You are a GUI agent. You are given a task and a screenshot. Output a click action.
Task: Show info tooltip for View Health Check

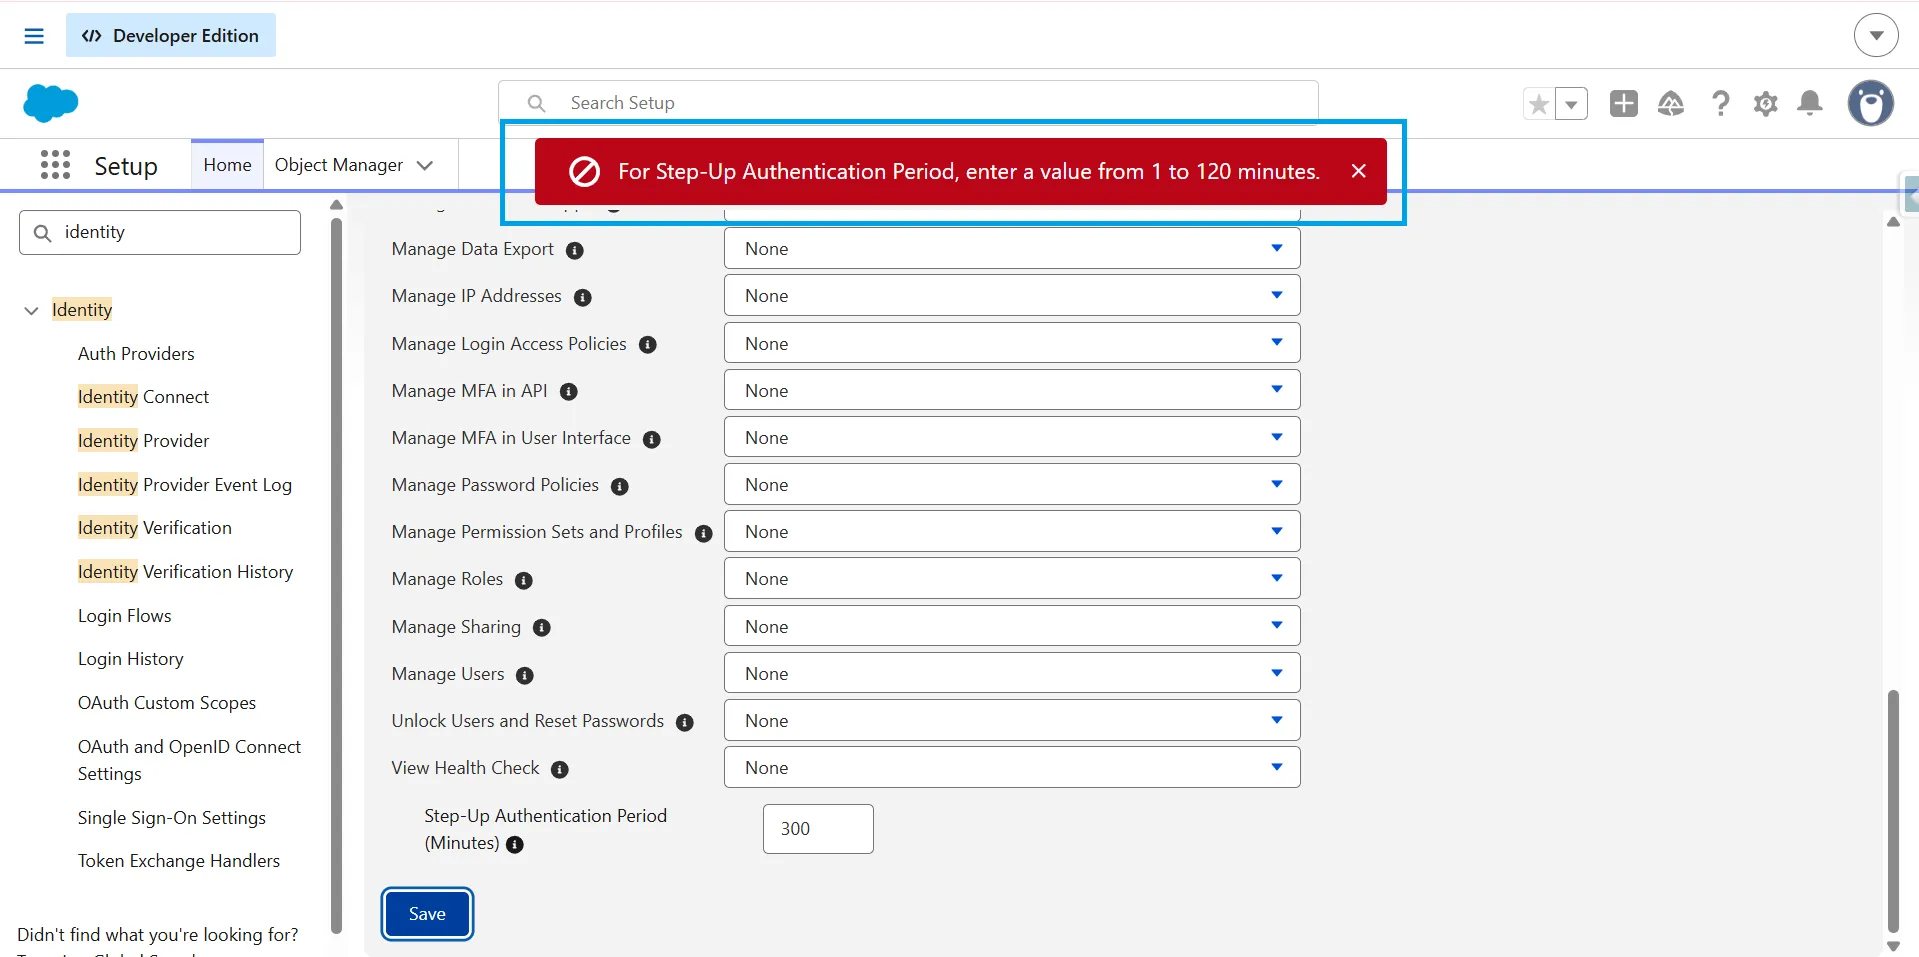[560, 770]
